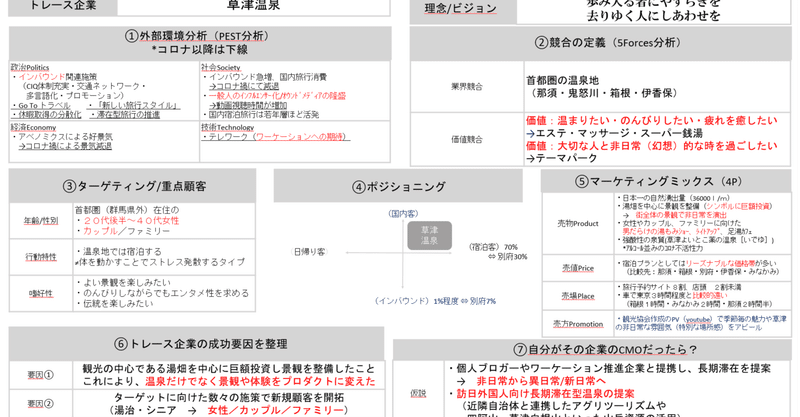Click heading '①外部環境分析（PEST分析）'
Screen dimensions: 800x417
(x=200, y=36)
